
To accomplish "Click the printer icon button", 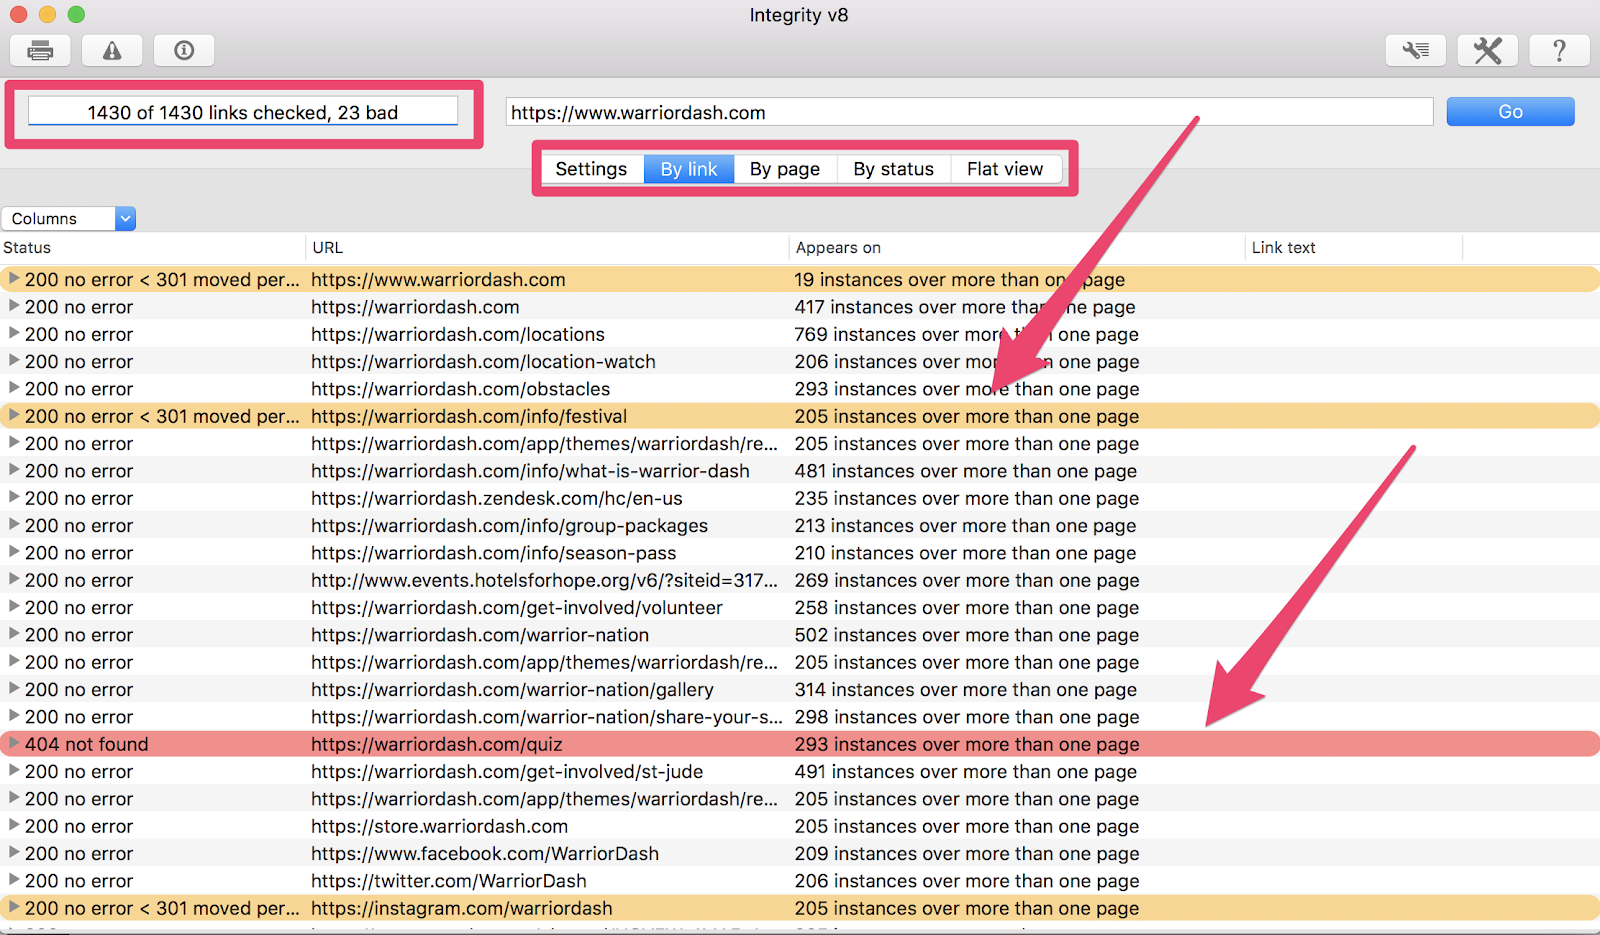I will [x=40, y=50].
